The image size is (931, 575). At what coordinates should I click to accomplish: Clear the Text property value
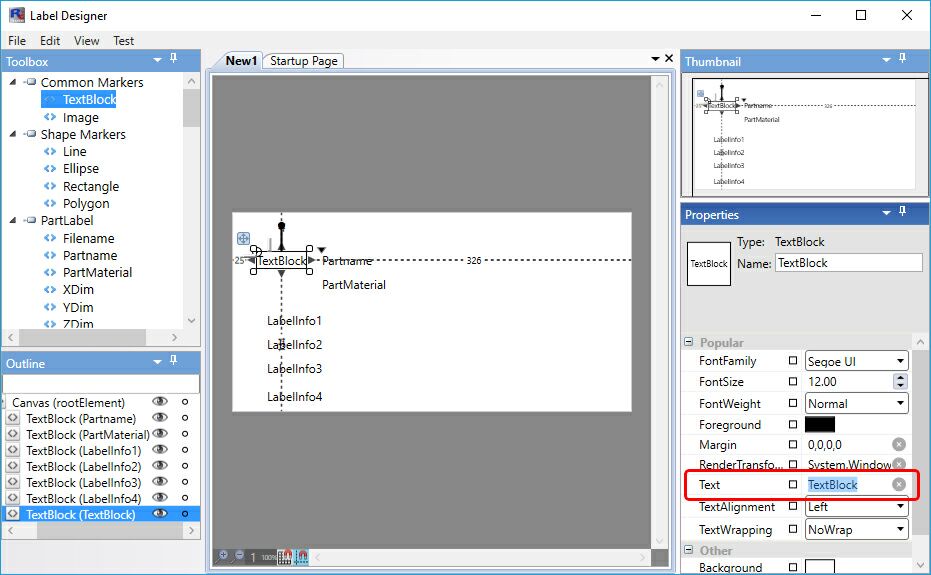(899, 485)
